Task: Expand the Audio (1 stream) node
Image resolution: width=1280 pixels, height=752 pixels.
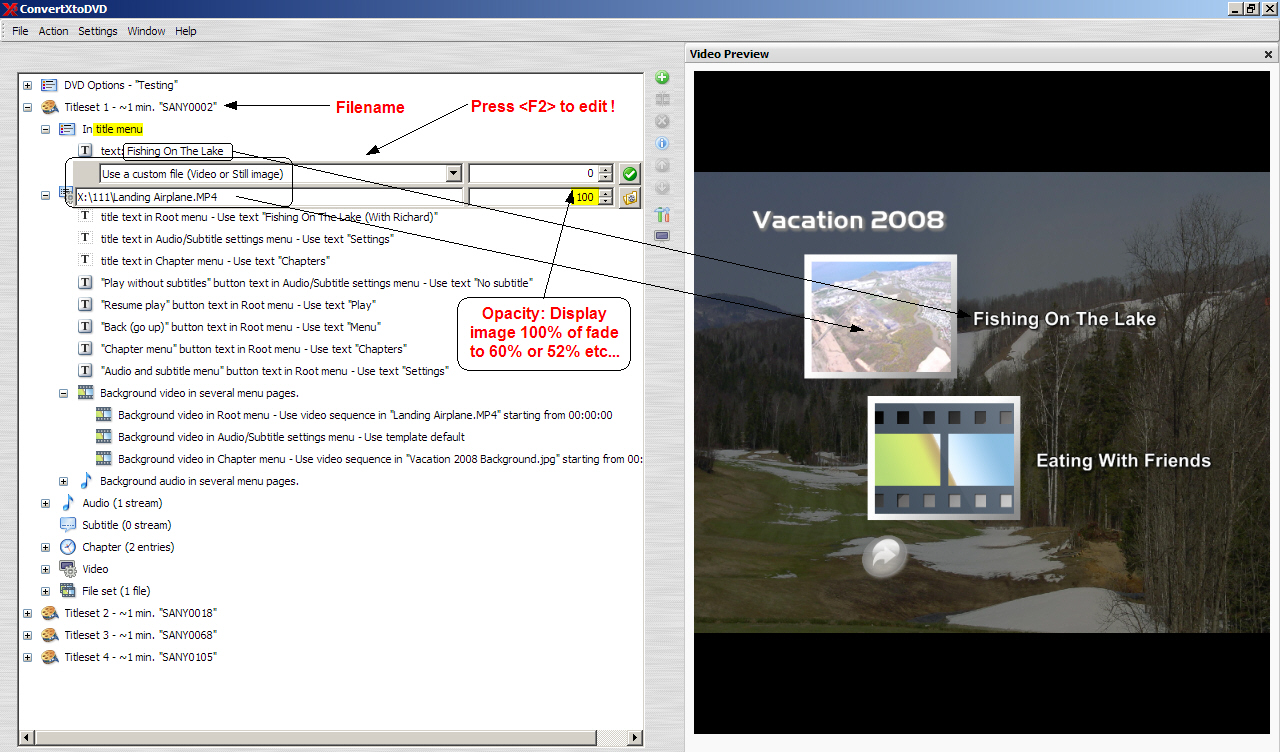Action: click(x=46, y=503)
